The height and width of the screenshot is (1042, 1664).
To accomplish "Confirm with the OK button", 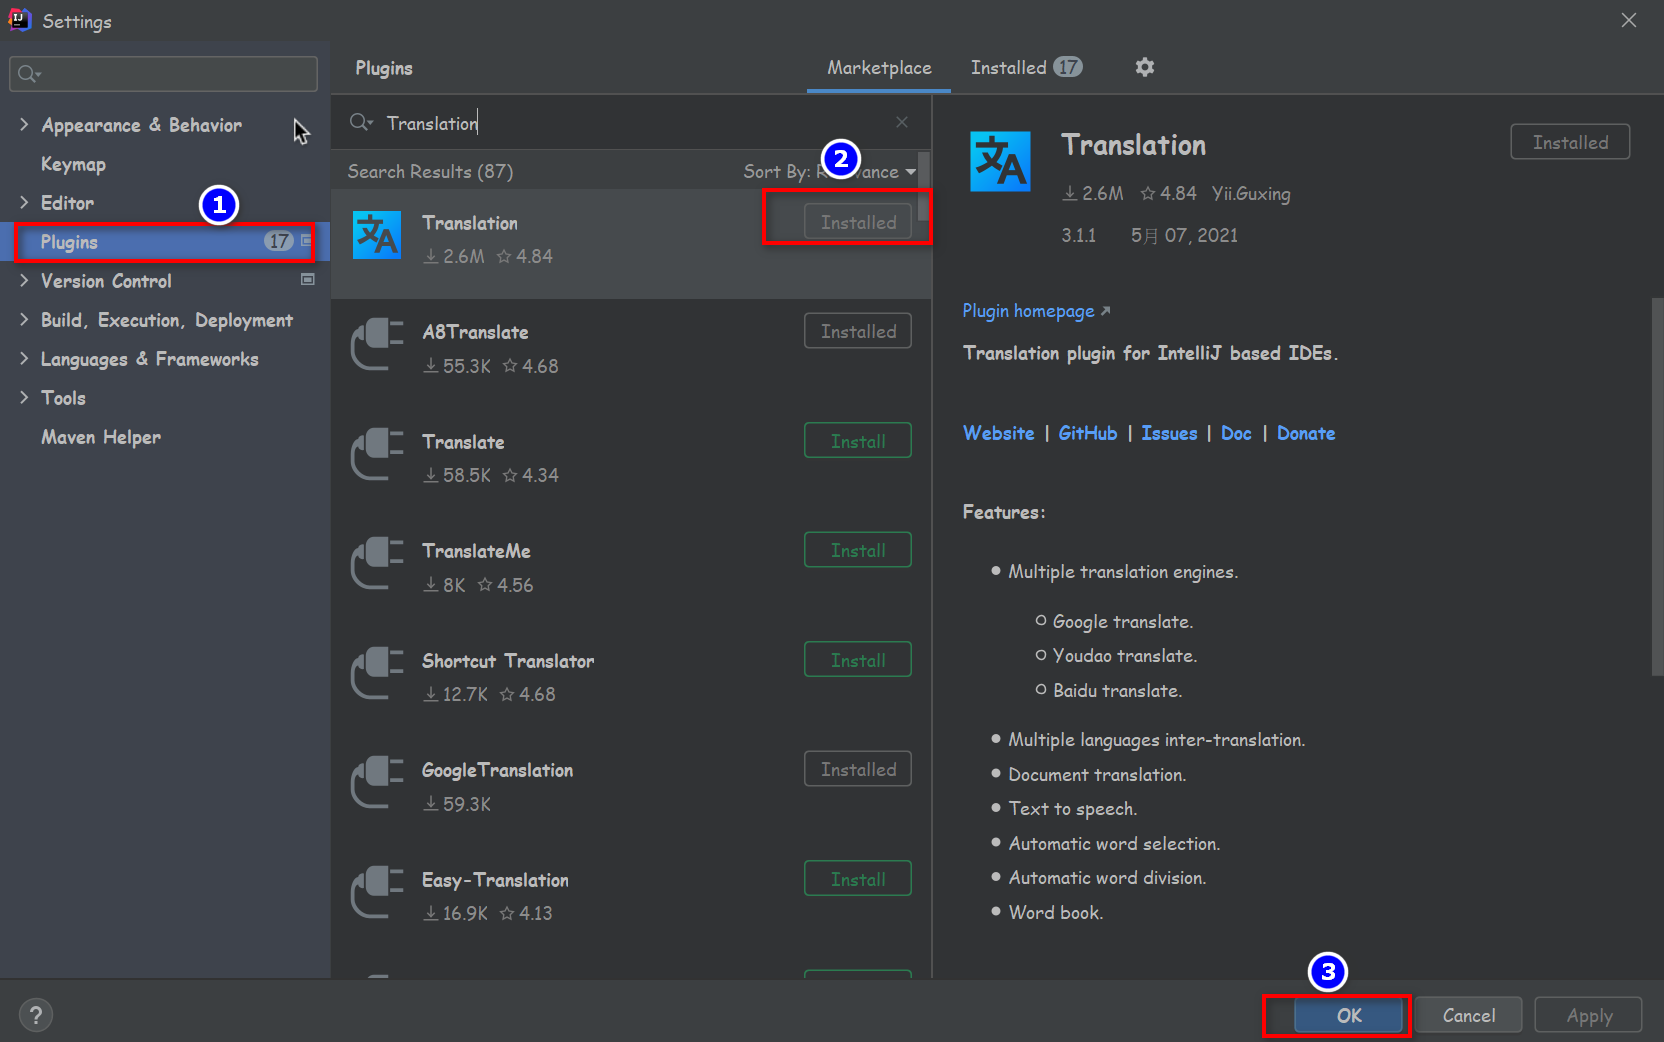I will click(x=1349, y=1015).
